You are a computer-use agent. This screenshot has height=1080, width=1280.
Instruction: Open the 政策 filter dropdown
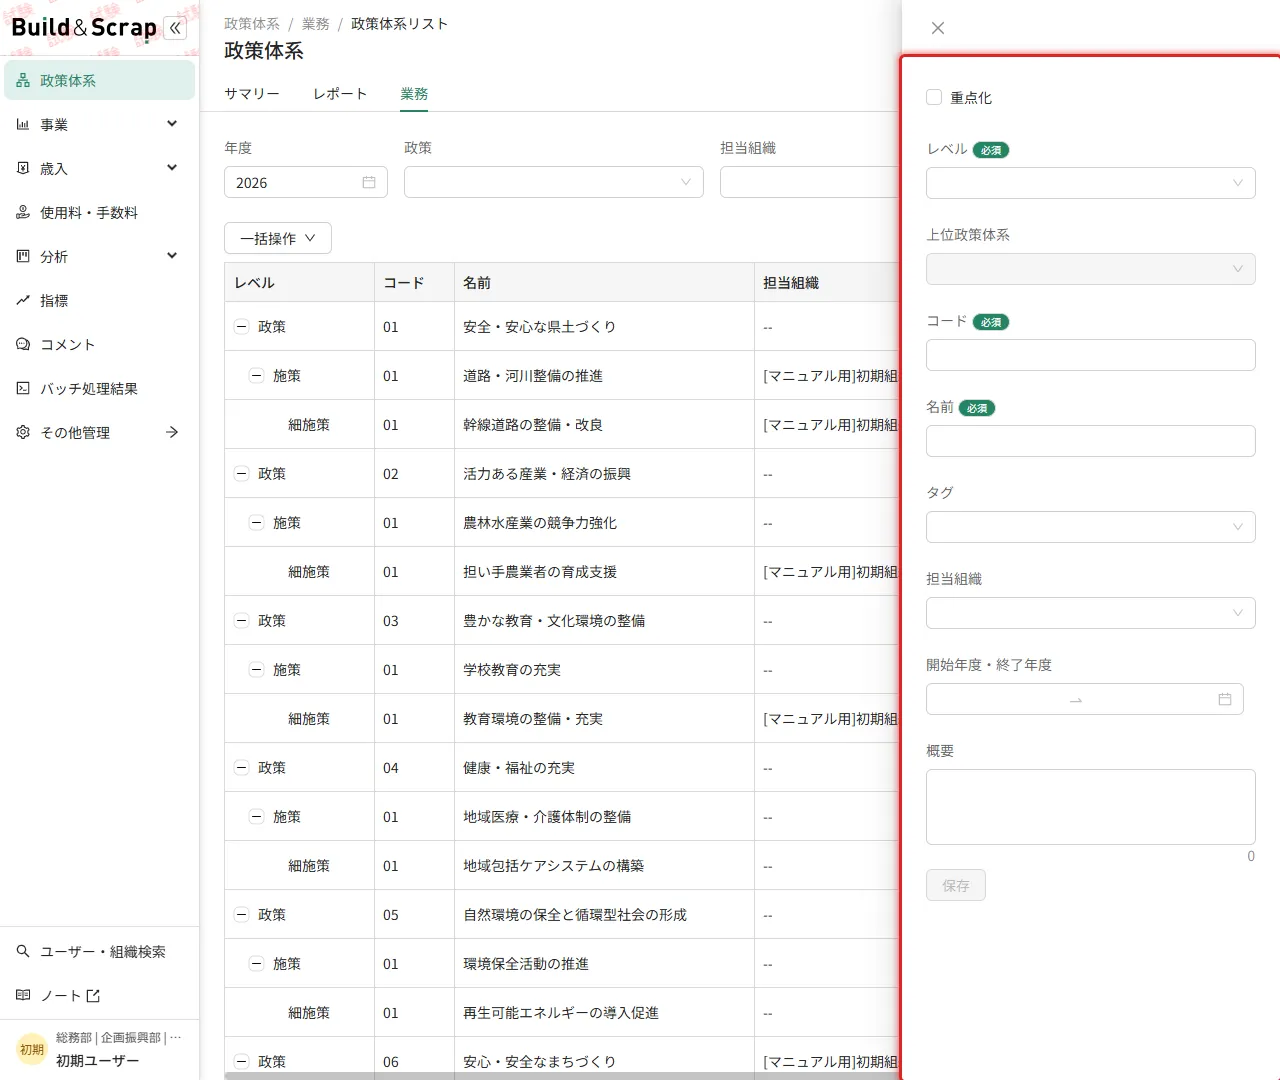click(554, 182)
